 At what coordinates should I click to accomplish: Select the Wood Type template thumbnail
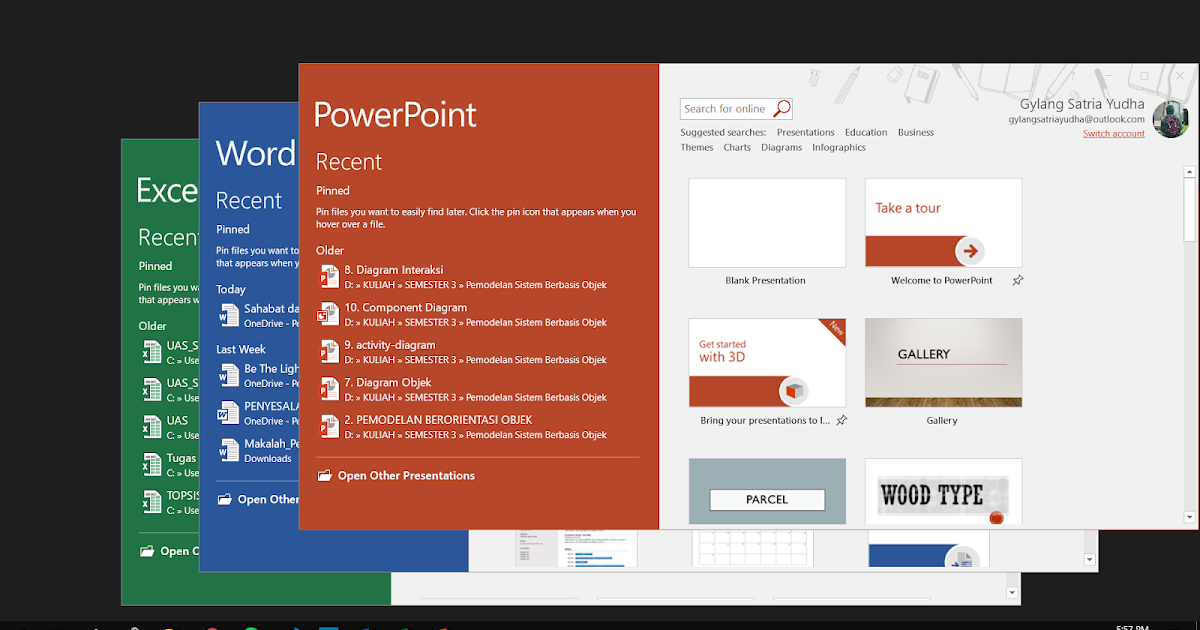coord(943,492)
